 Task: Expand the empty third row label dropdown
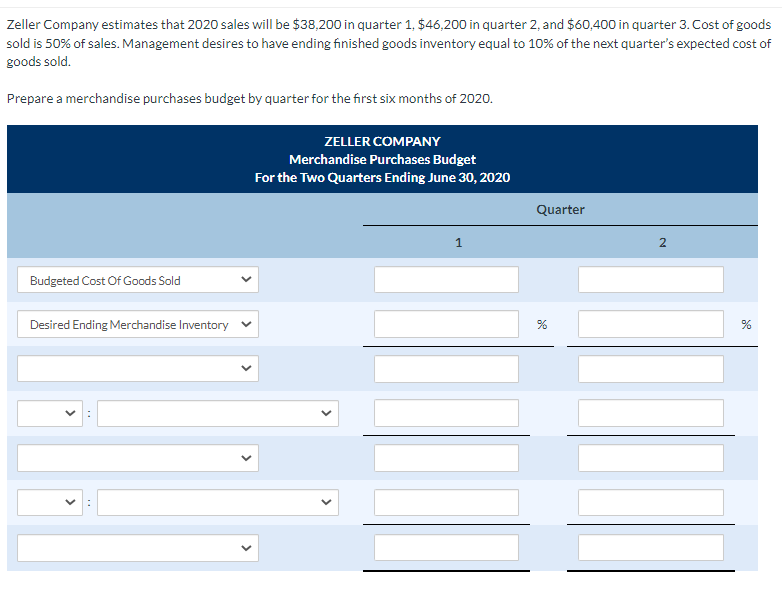point(138,369)
